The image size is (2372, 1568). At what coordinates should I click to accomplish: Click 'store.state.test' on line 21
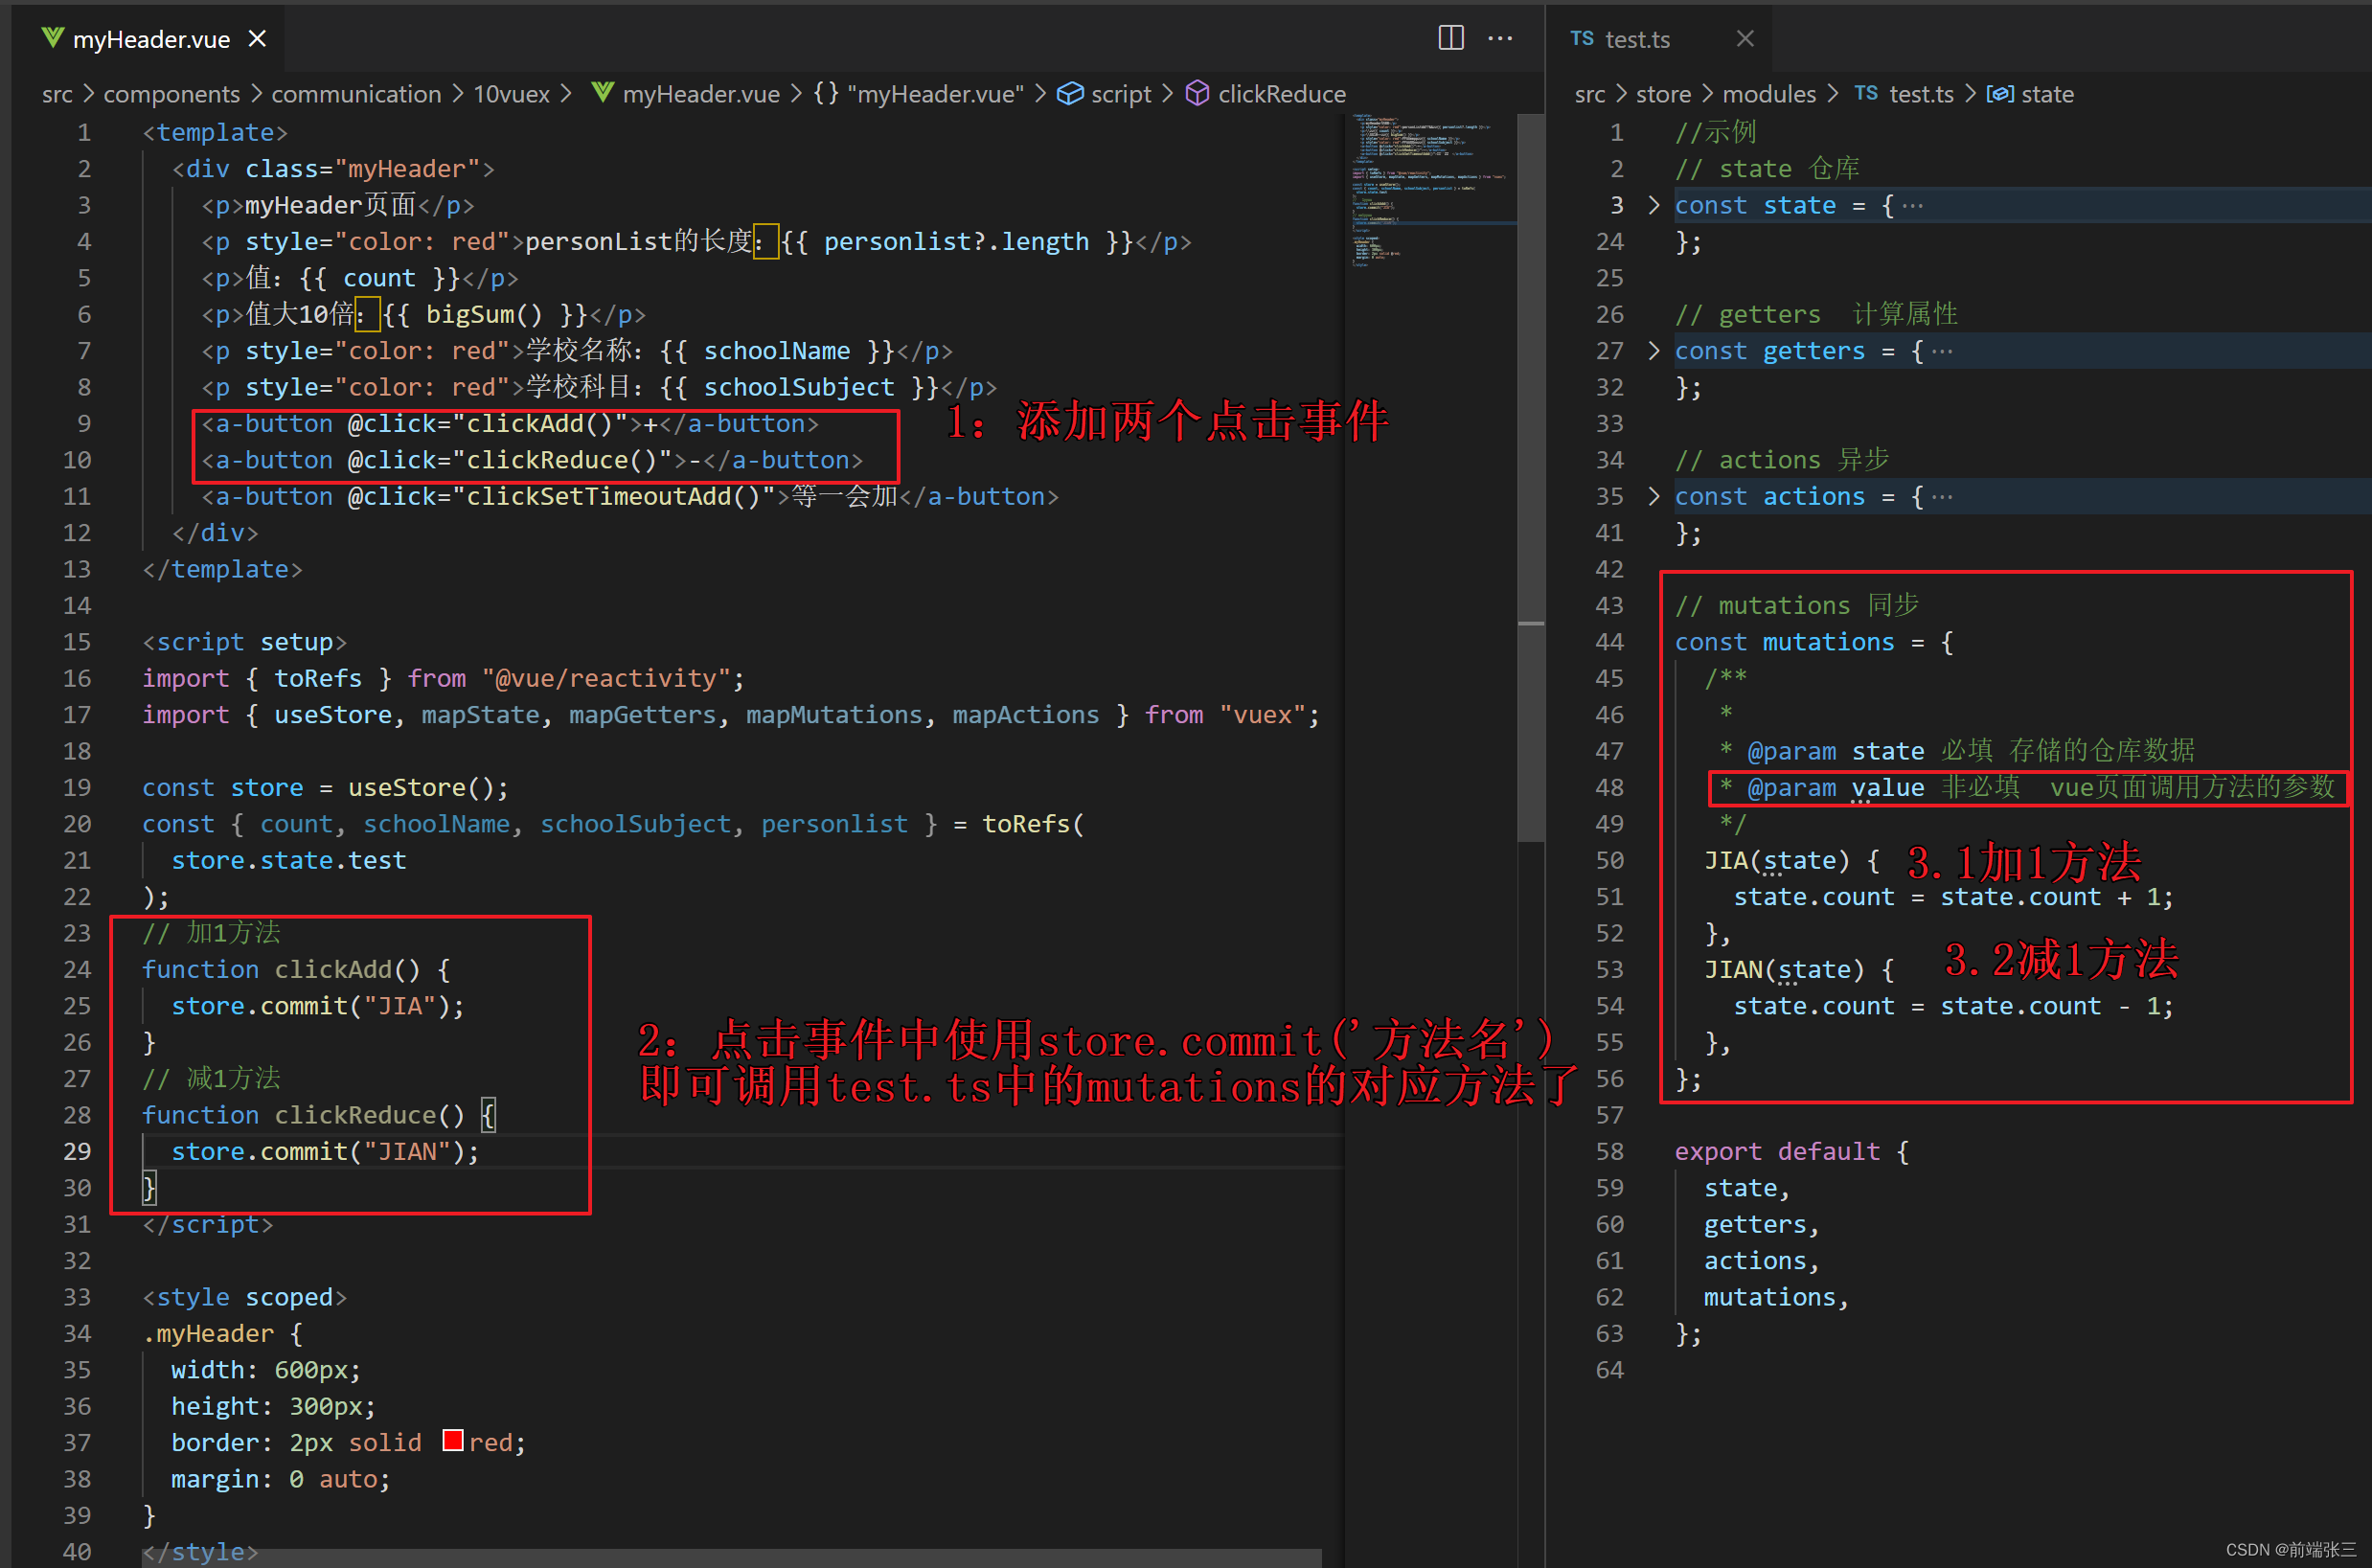pyautogui.click(x=289, y=860)
